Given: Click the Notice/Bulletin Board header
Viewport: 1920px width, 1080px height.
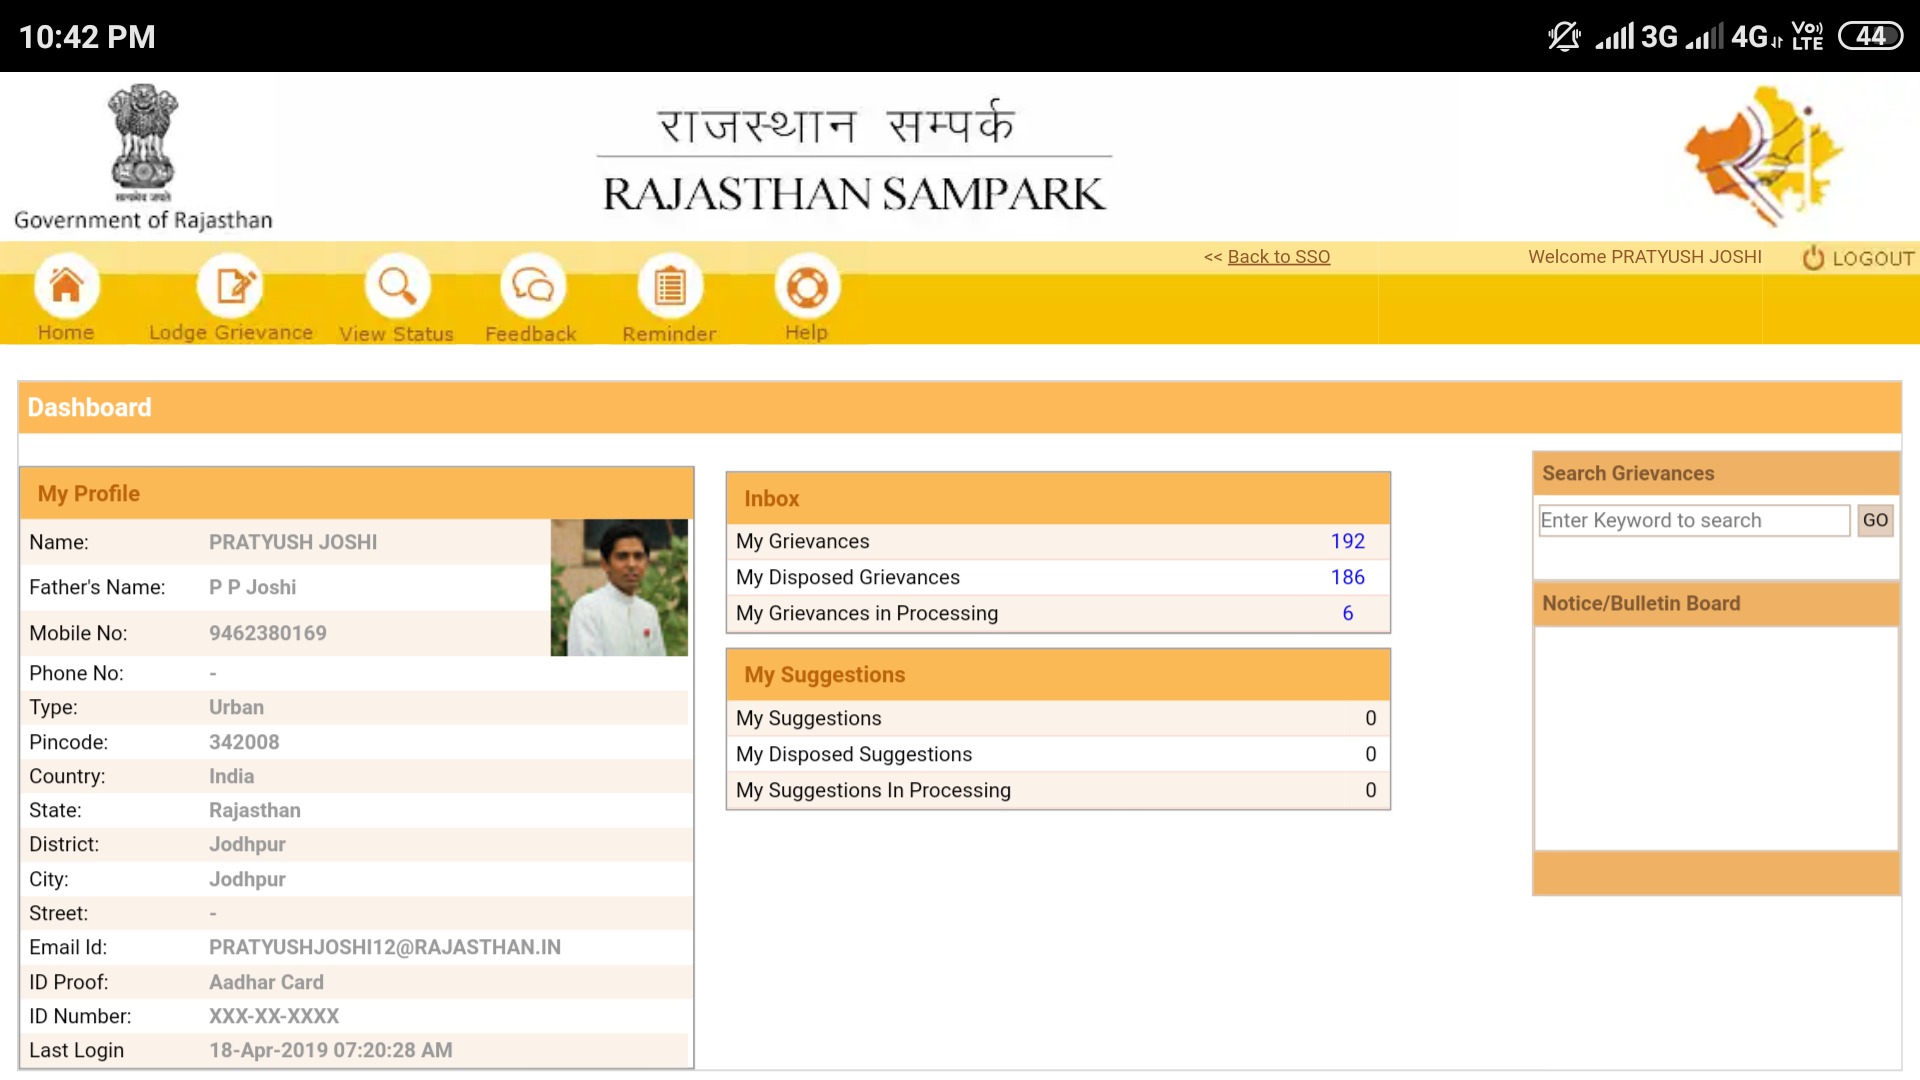Looking at the screenshot, I should (x=1716, y=603).
